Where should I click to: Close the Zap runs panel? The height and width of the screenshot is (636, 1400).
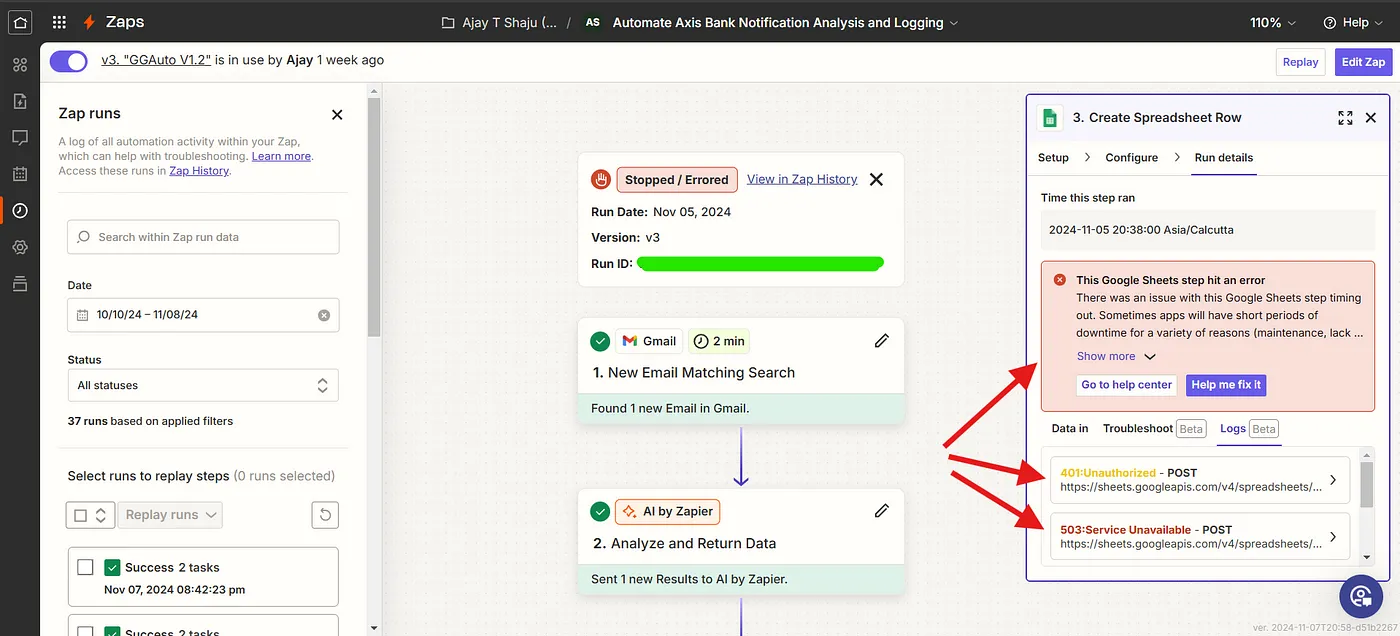[337, 114]
